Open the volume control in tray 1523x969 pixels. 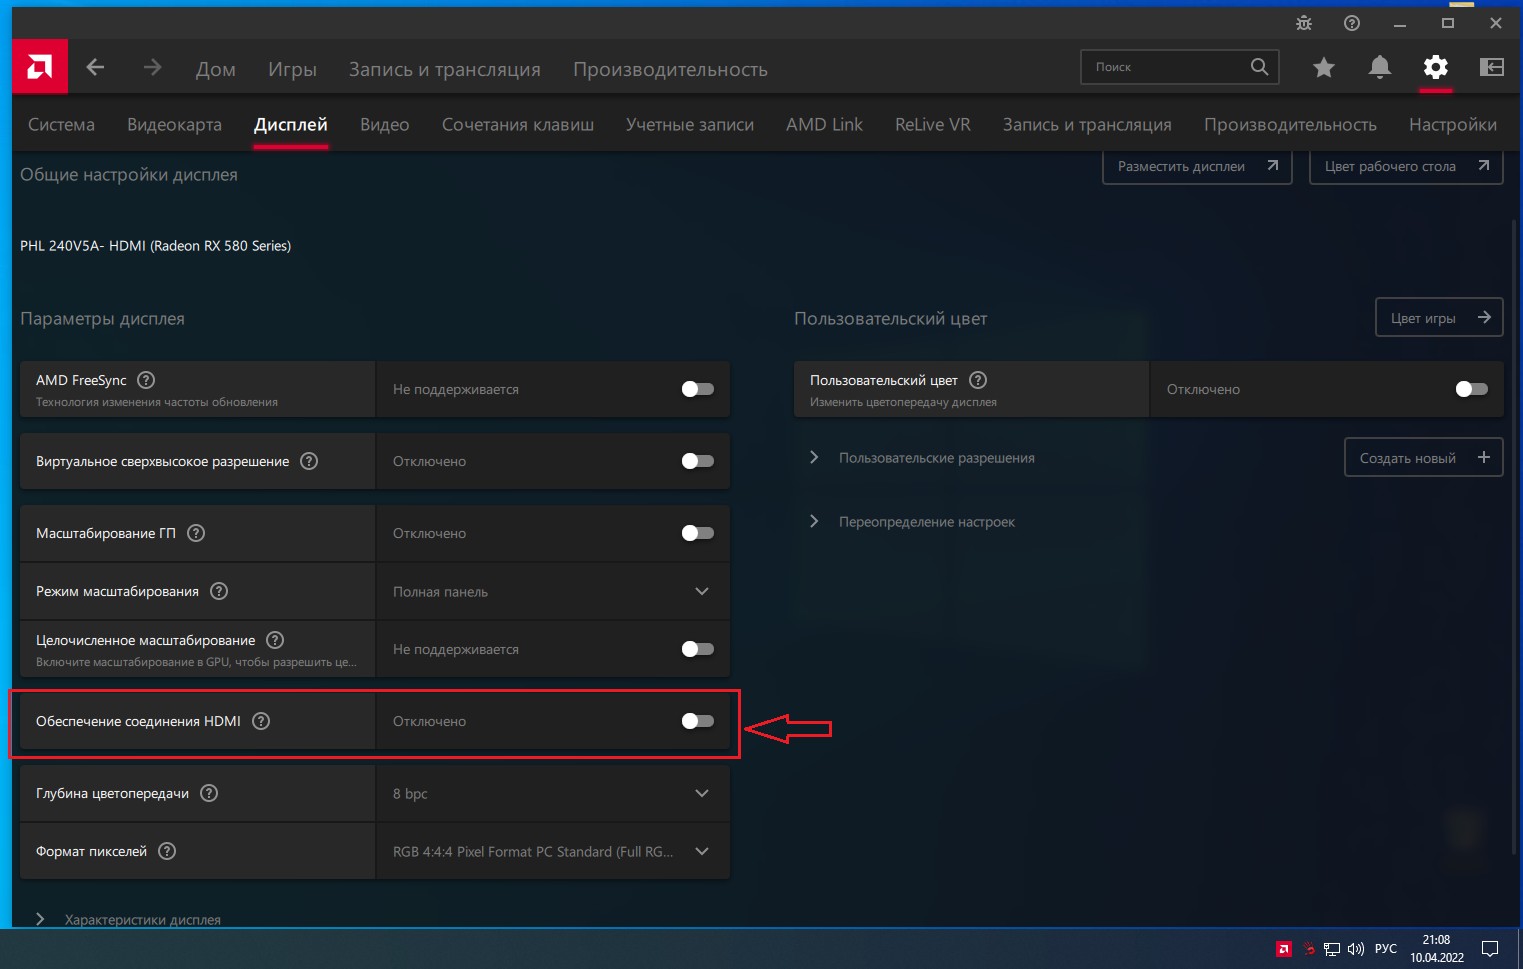click(x=1356, y=949)
